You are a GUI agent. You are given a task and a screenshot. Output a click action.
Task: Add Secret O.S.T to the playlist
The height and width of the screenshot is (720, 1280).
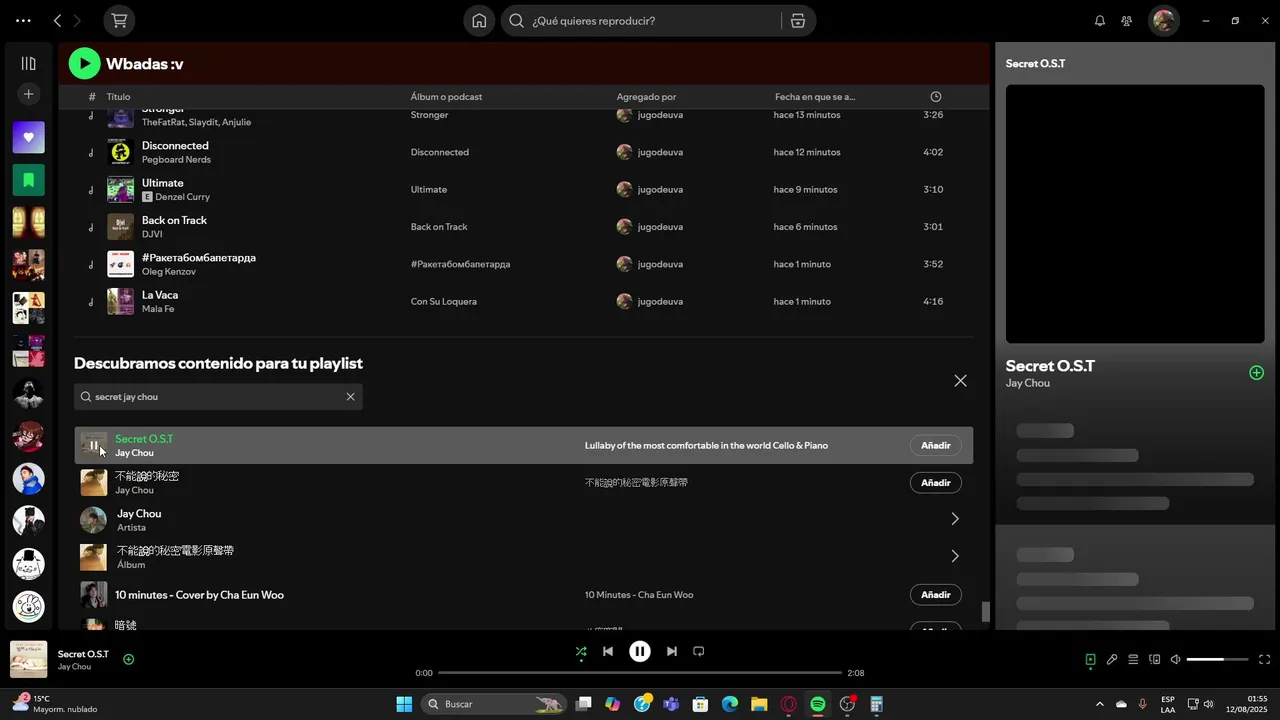(936, 446)
